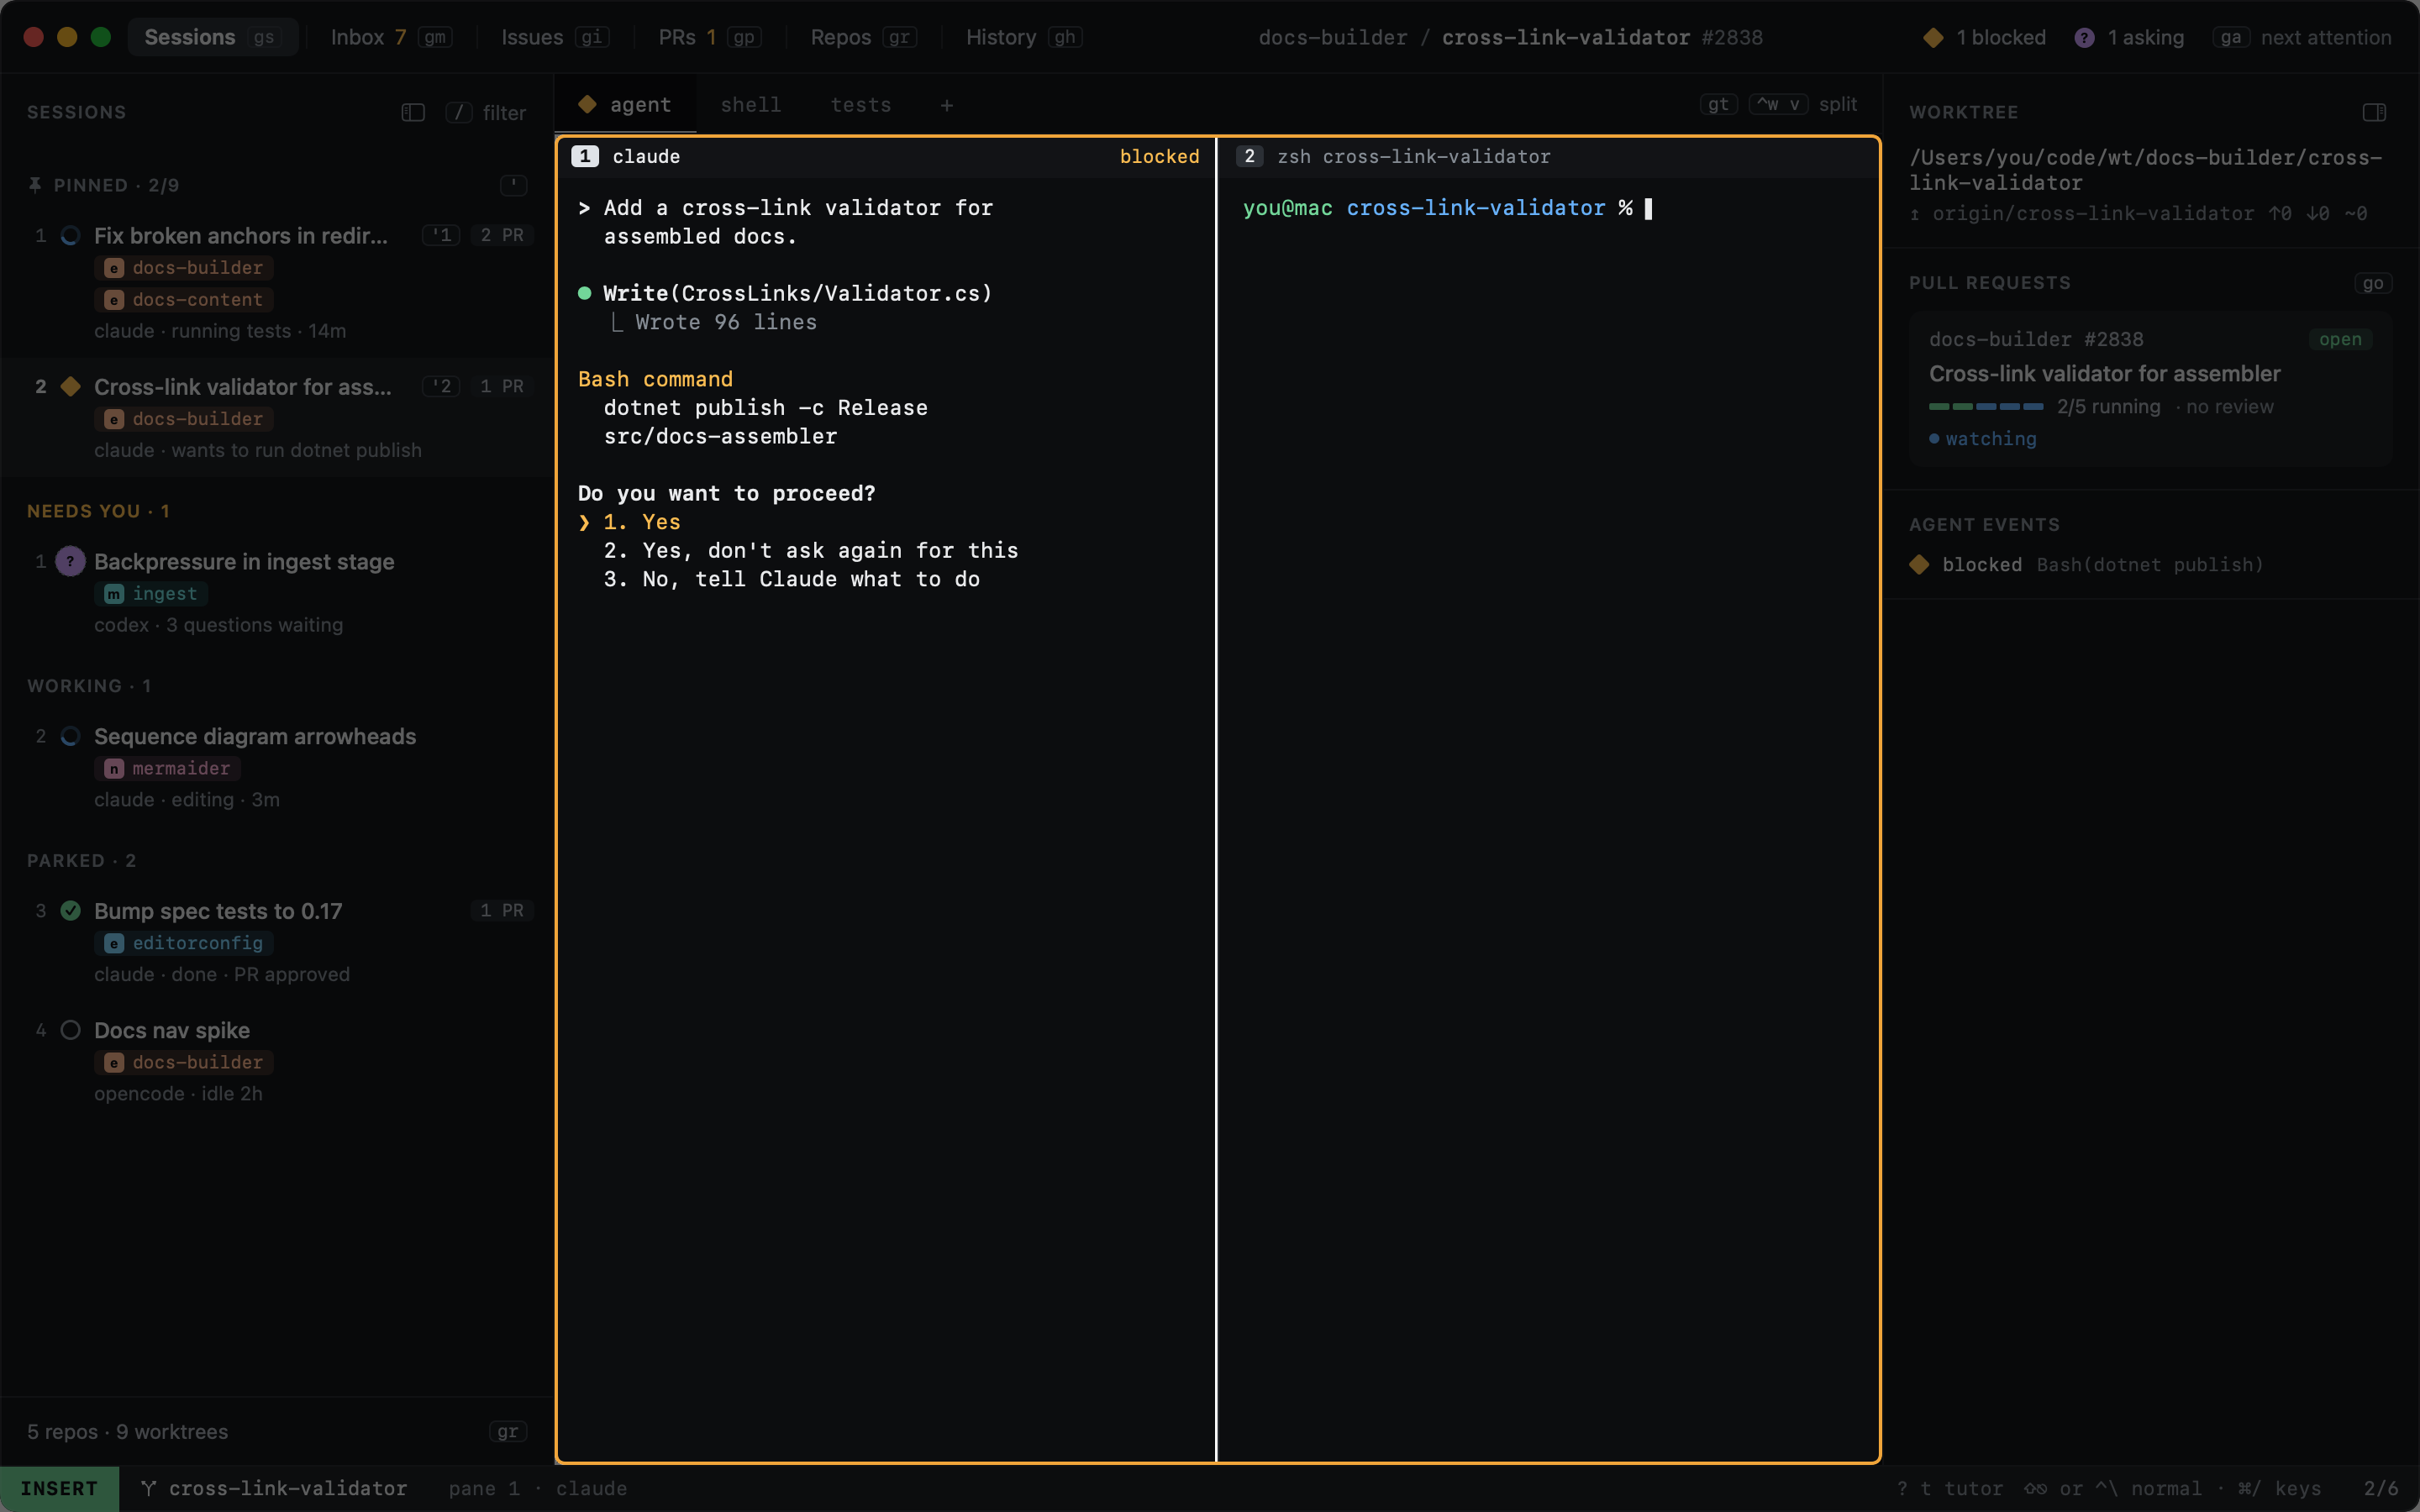2420x1512 pixels.
Task: Click the PR checks progress bar
Action: 1986,406
